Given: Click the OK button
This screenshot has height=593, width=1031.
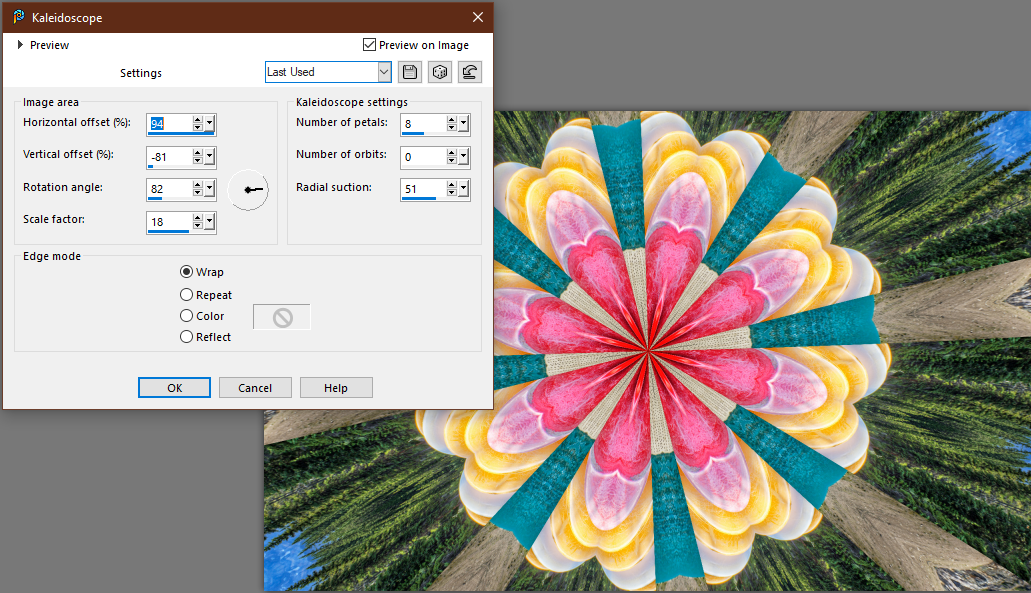Looking at the screenshot, I should click(x=174, y=388).
